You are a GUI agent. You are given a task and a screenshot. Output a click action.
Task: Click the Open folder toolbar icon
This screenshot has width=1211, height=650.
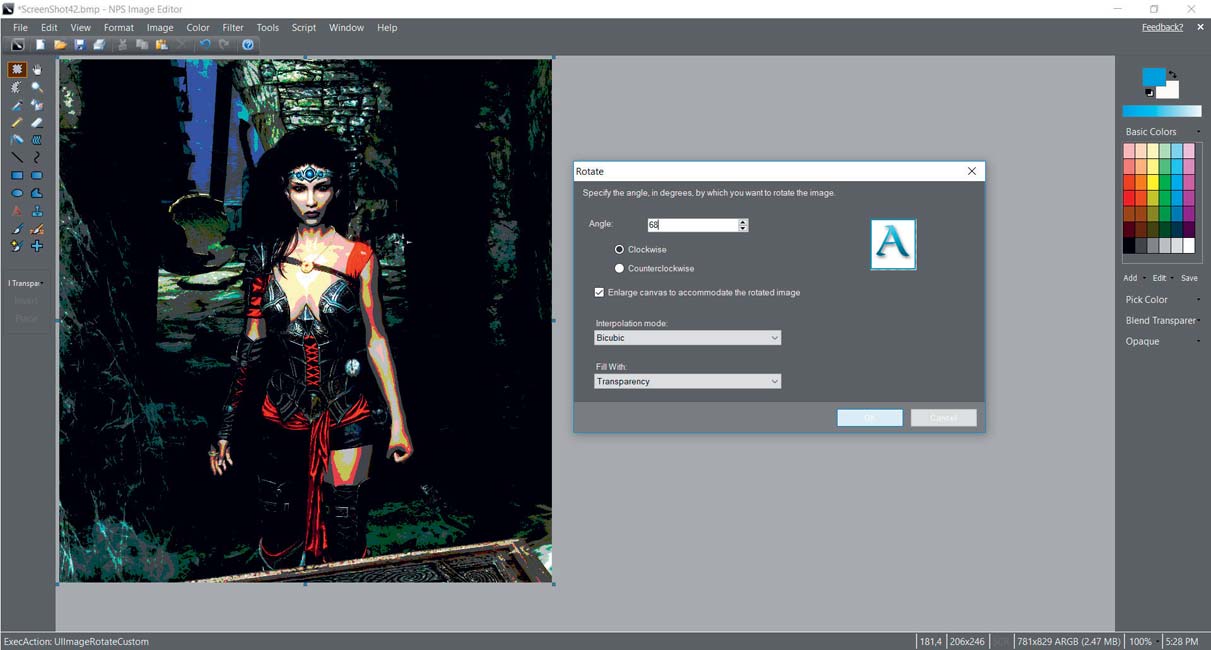tap(60, 45)
